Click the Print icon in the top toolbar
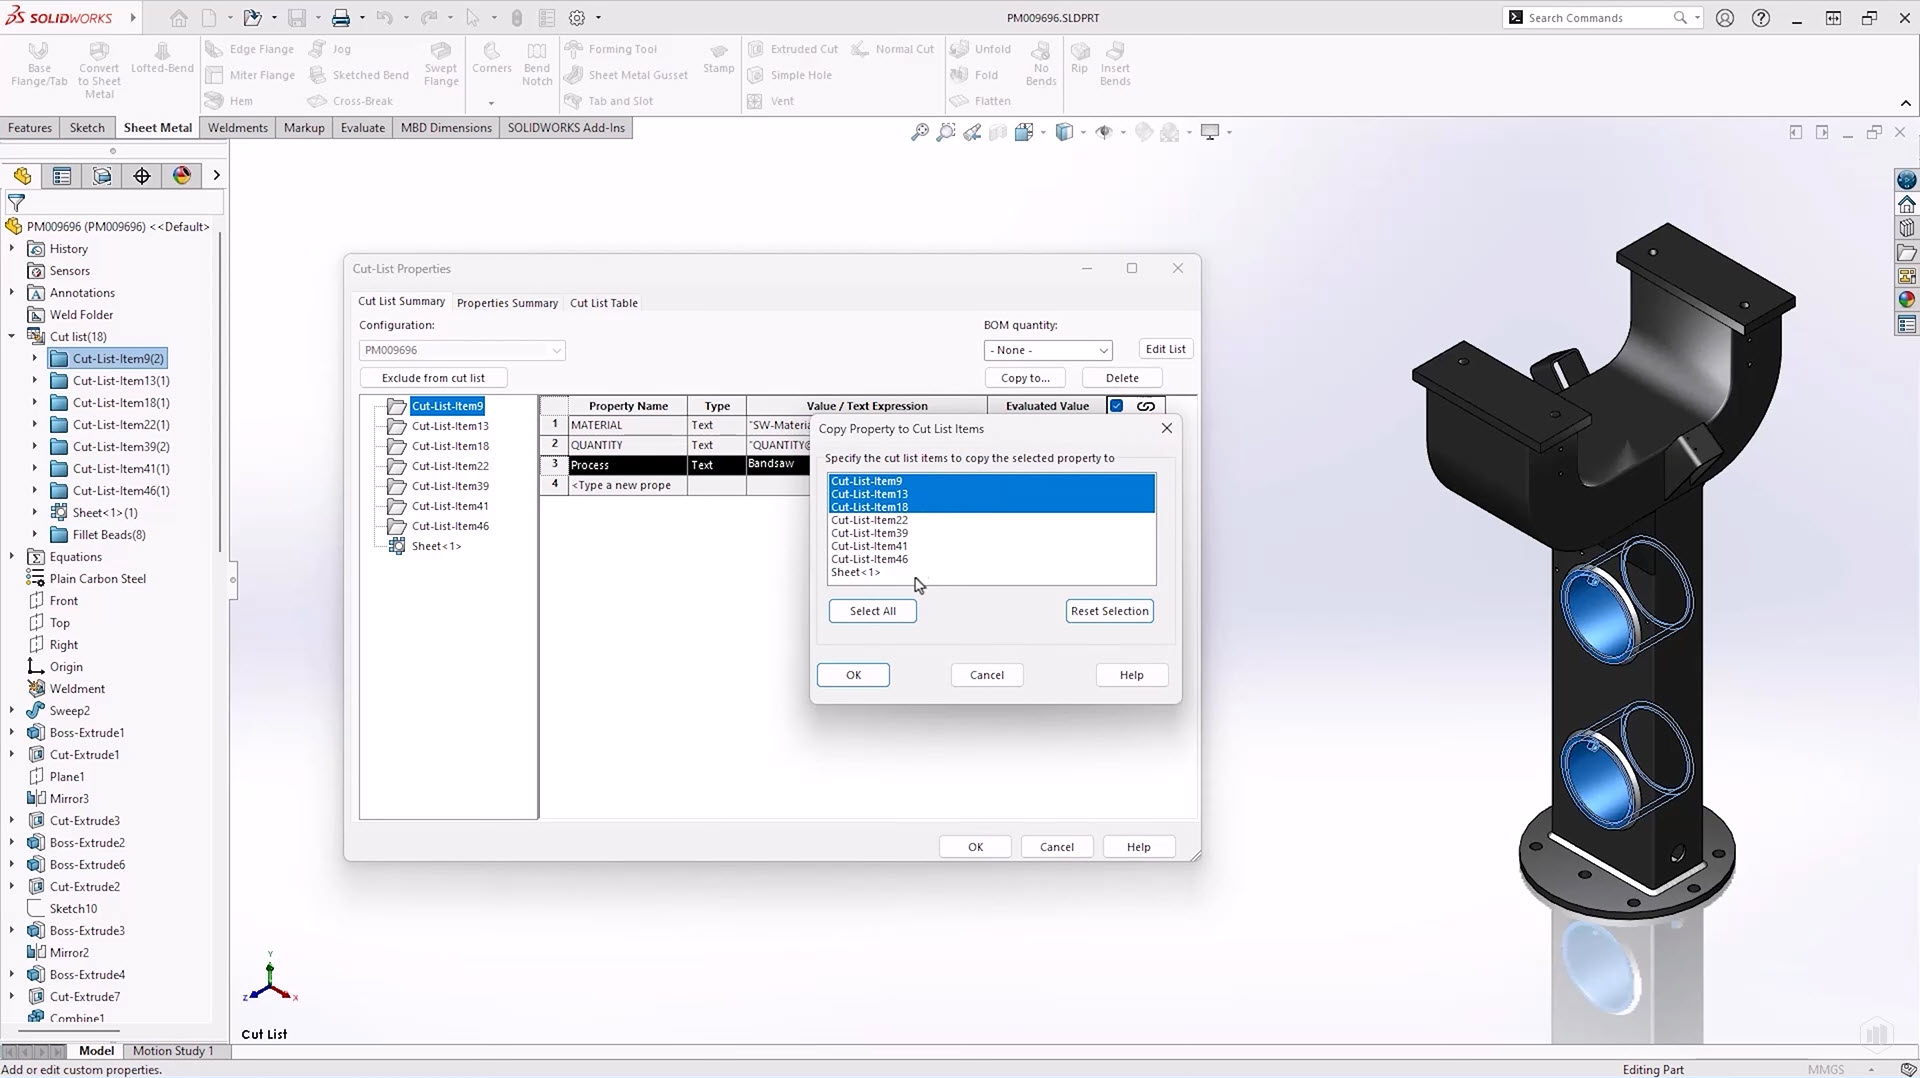1920x1078 pixels. pos(341,18)
